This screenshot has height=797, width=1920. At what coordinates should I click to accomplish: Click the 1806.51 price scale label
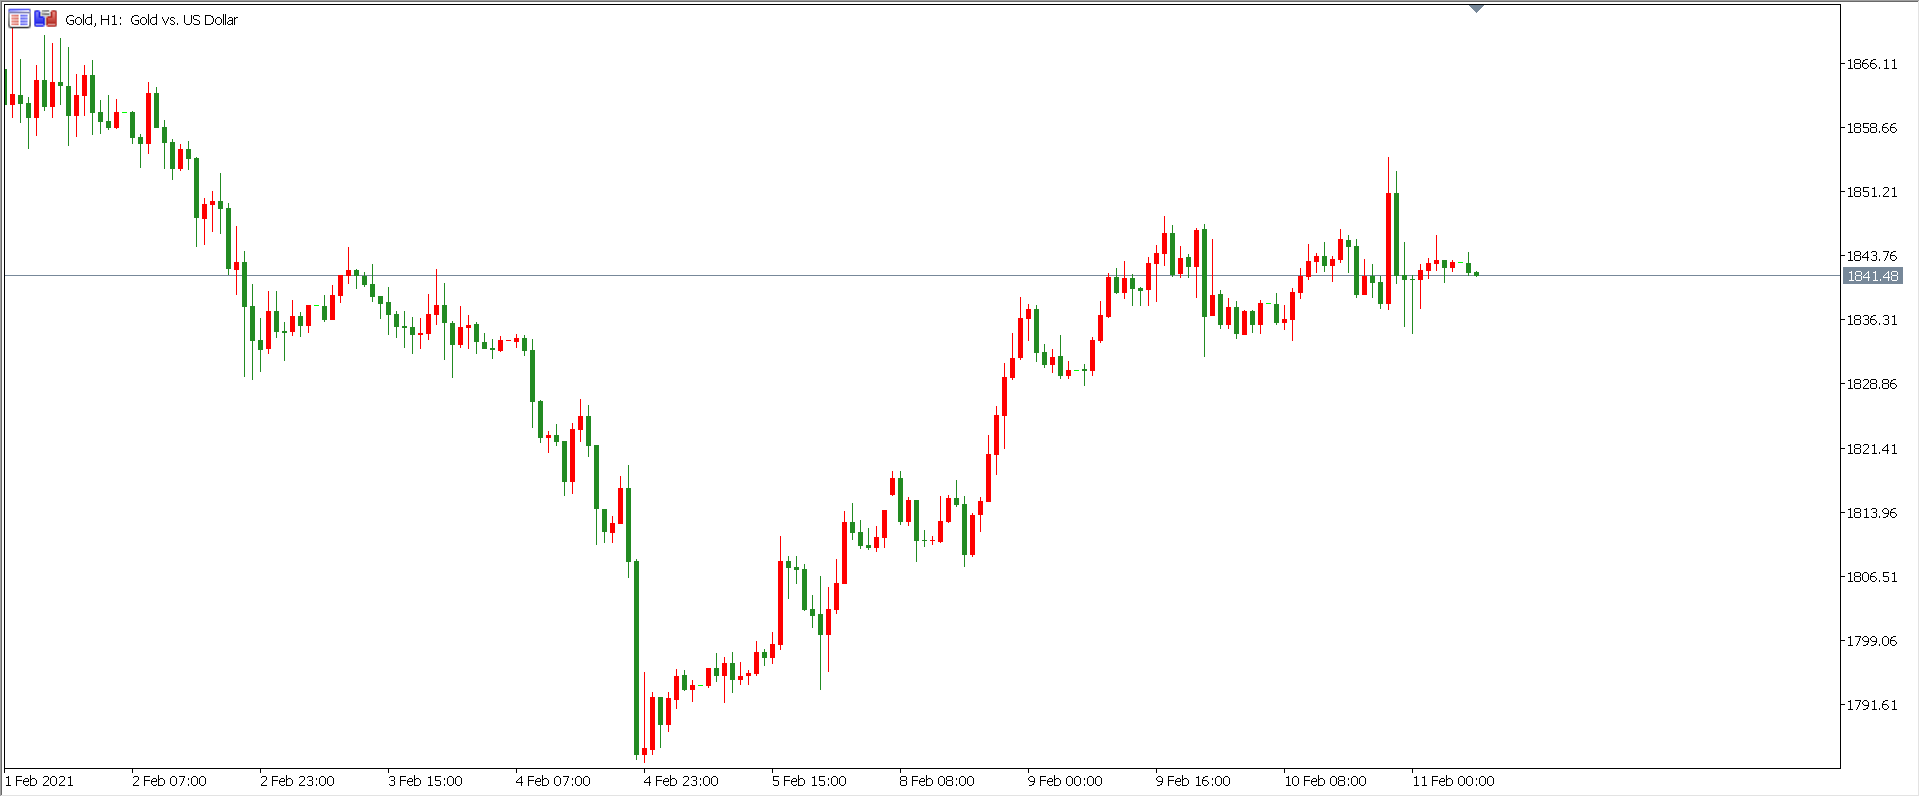(1871, 577)
